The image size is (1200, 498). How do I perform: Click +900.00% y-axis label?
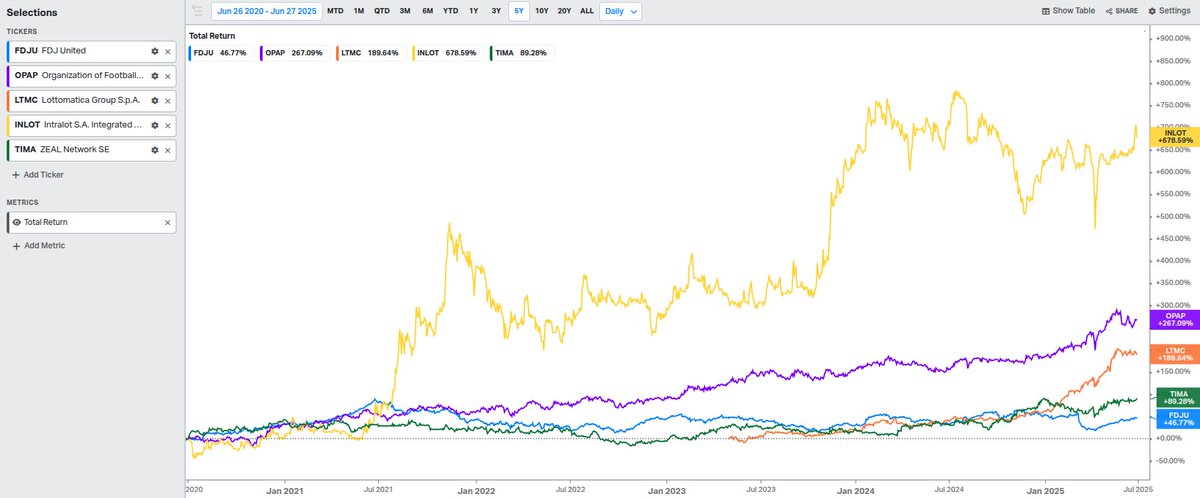[1174, 38]
